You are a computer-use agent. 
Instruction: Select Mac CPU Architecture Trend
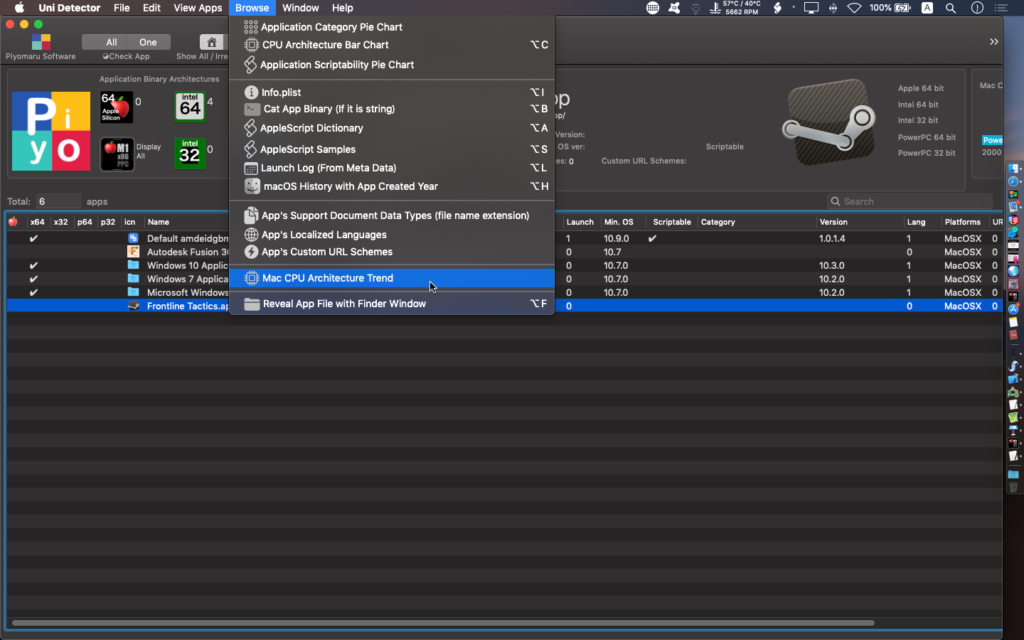392,278
